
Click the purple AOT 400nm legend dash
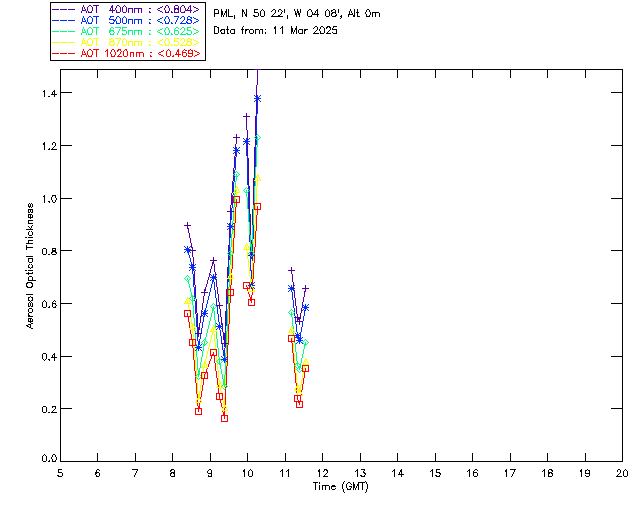coord(64,9)
